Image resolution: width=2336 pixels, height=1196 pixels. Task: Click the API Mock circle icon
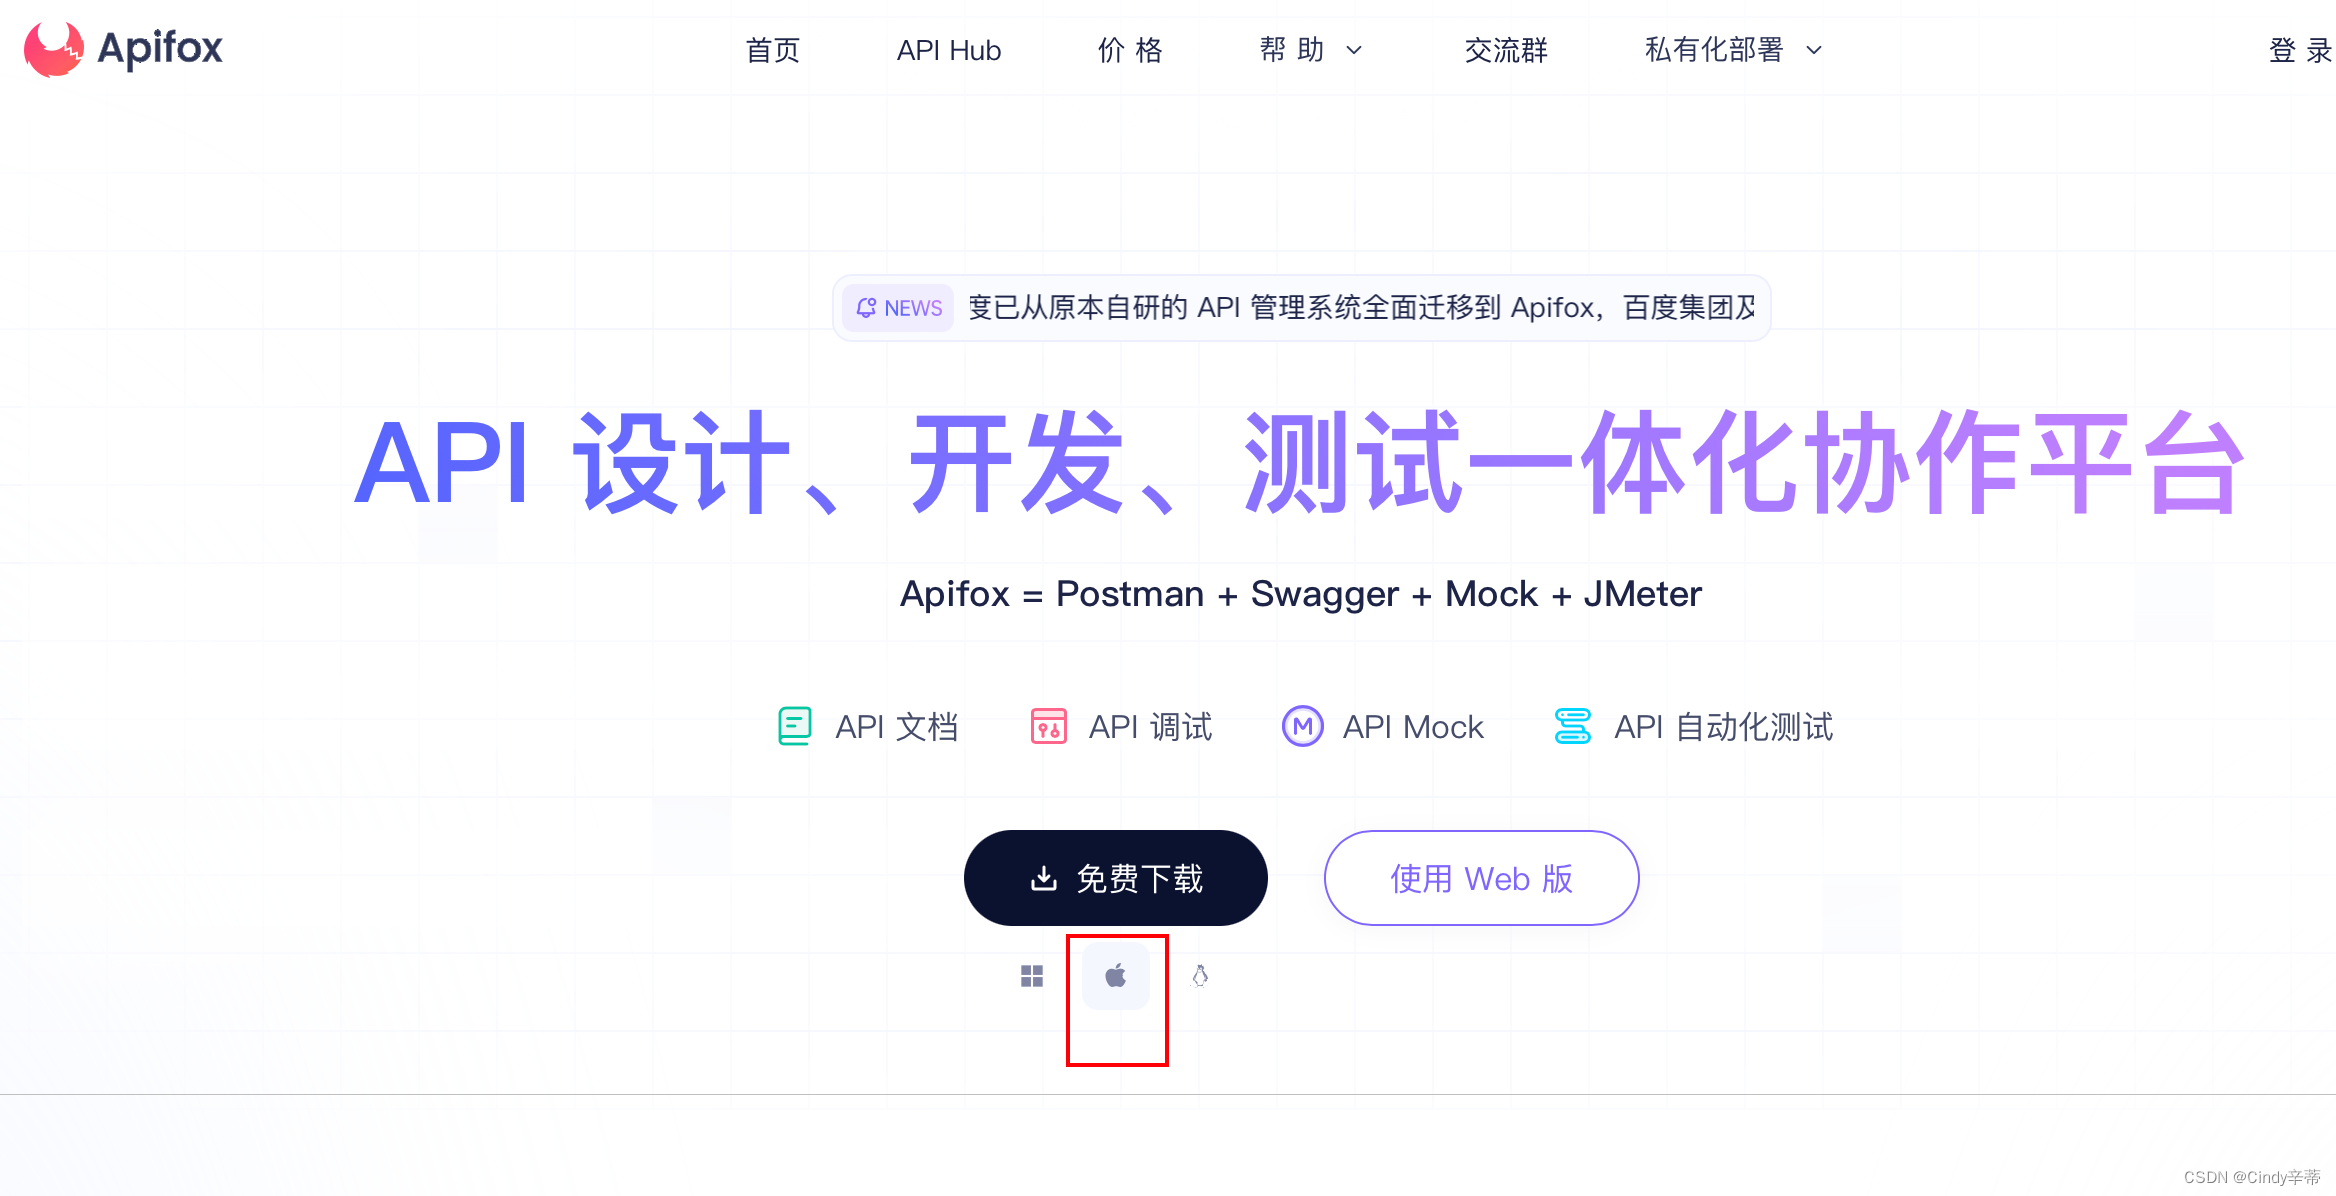pos(1303,726)
